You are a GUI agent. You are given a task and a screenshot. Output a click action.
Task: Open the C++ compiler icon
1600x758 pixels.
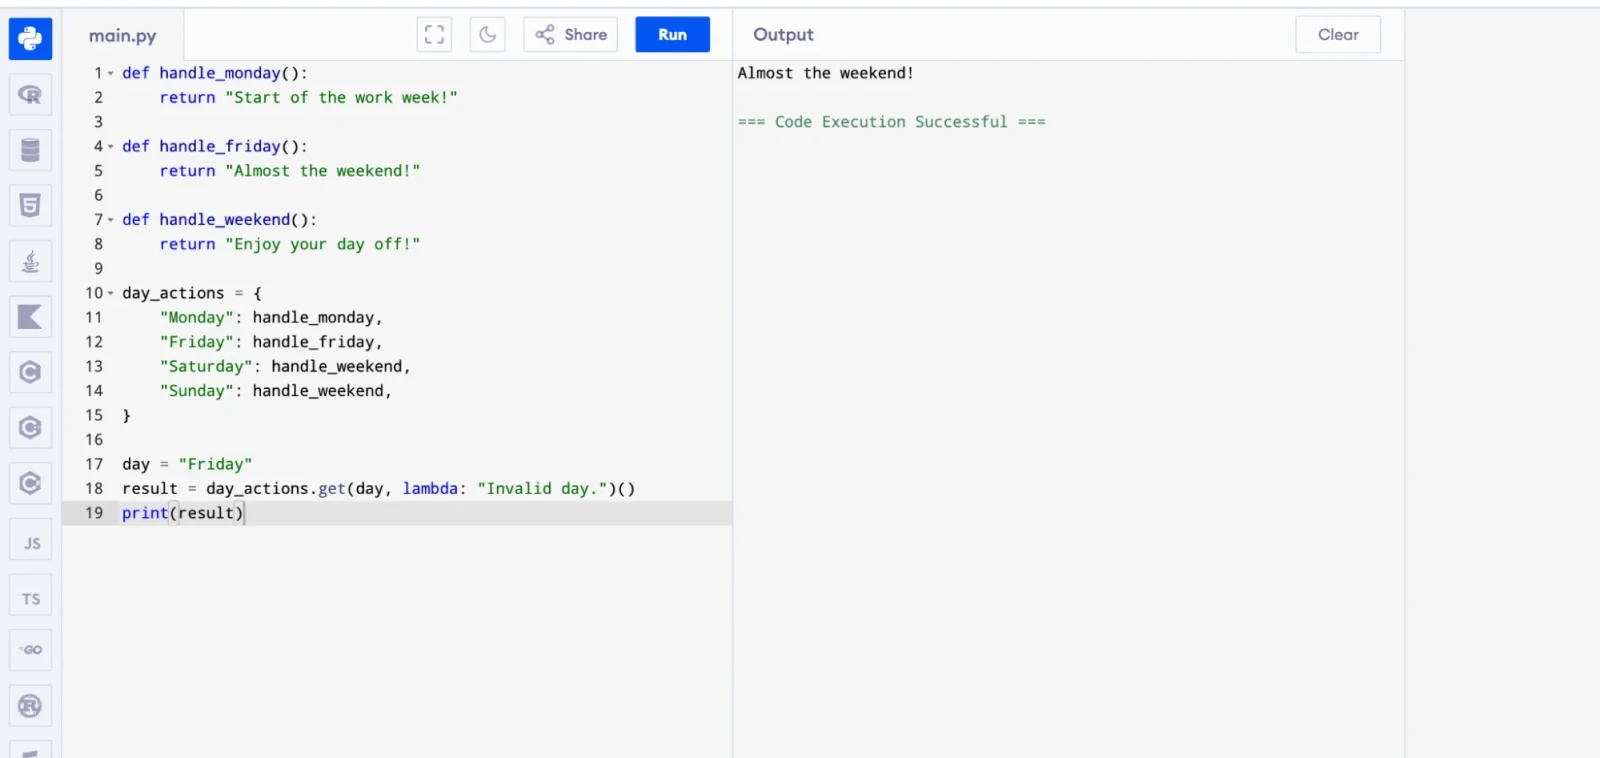30,428
